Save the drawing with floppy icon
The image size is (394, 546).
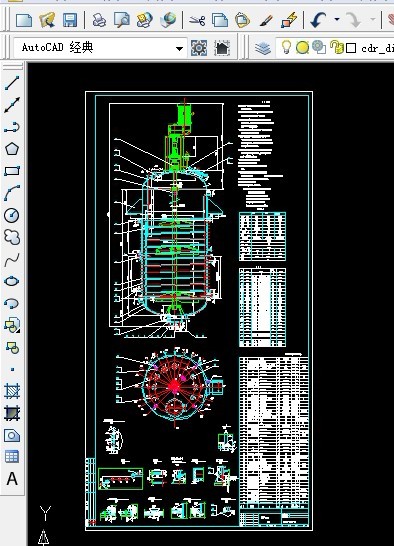coord(70,20)
